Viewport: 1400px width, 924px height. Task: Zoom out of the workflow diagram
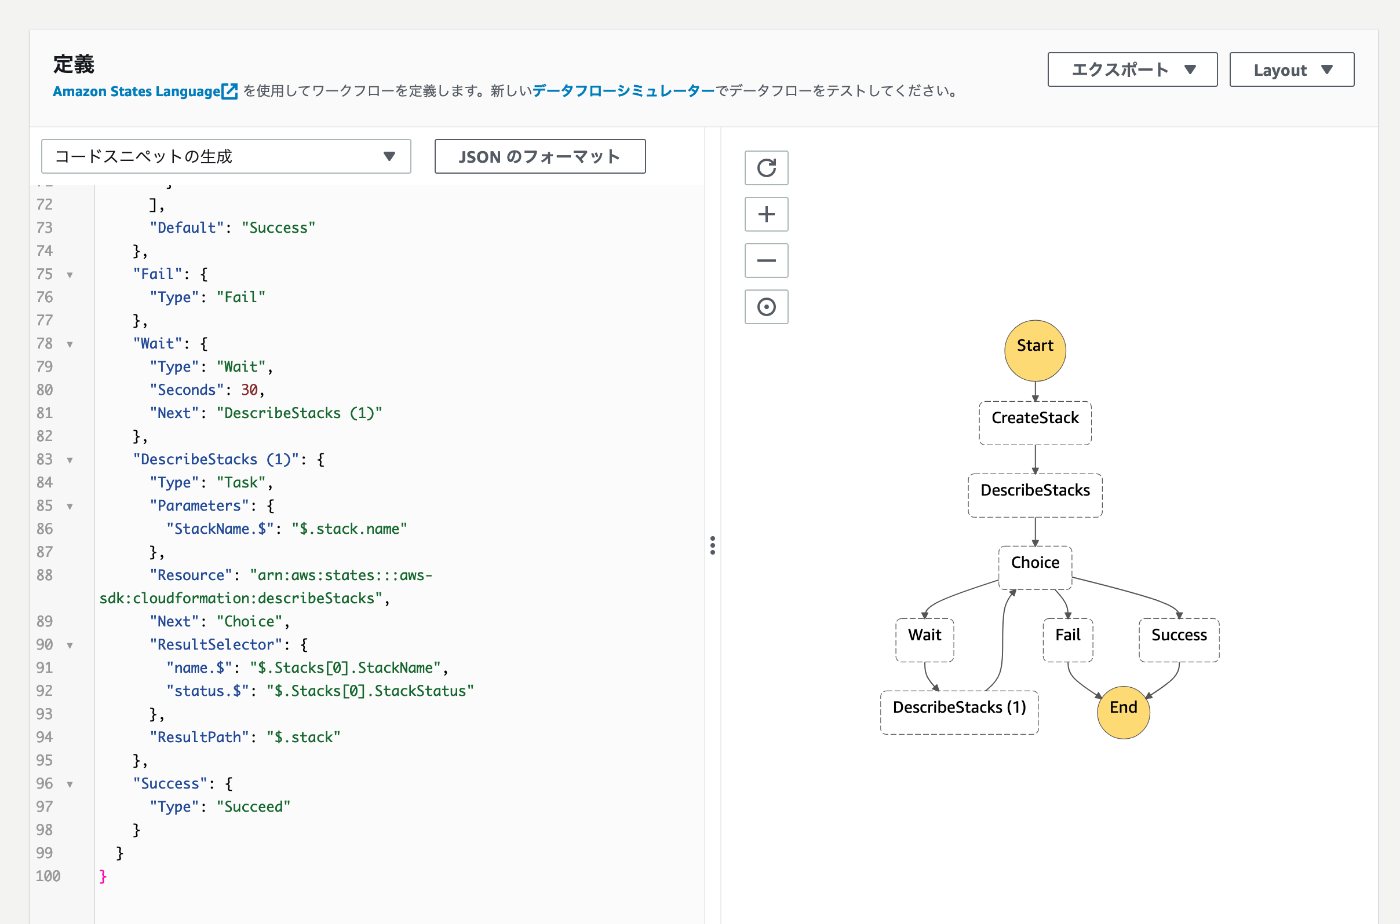[x=766, y=260]
